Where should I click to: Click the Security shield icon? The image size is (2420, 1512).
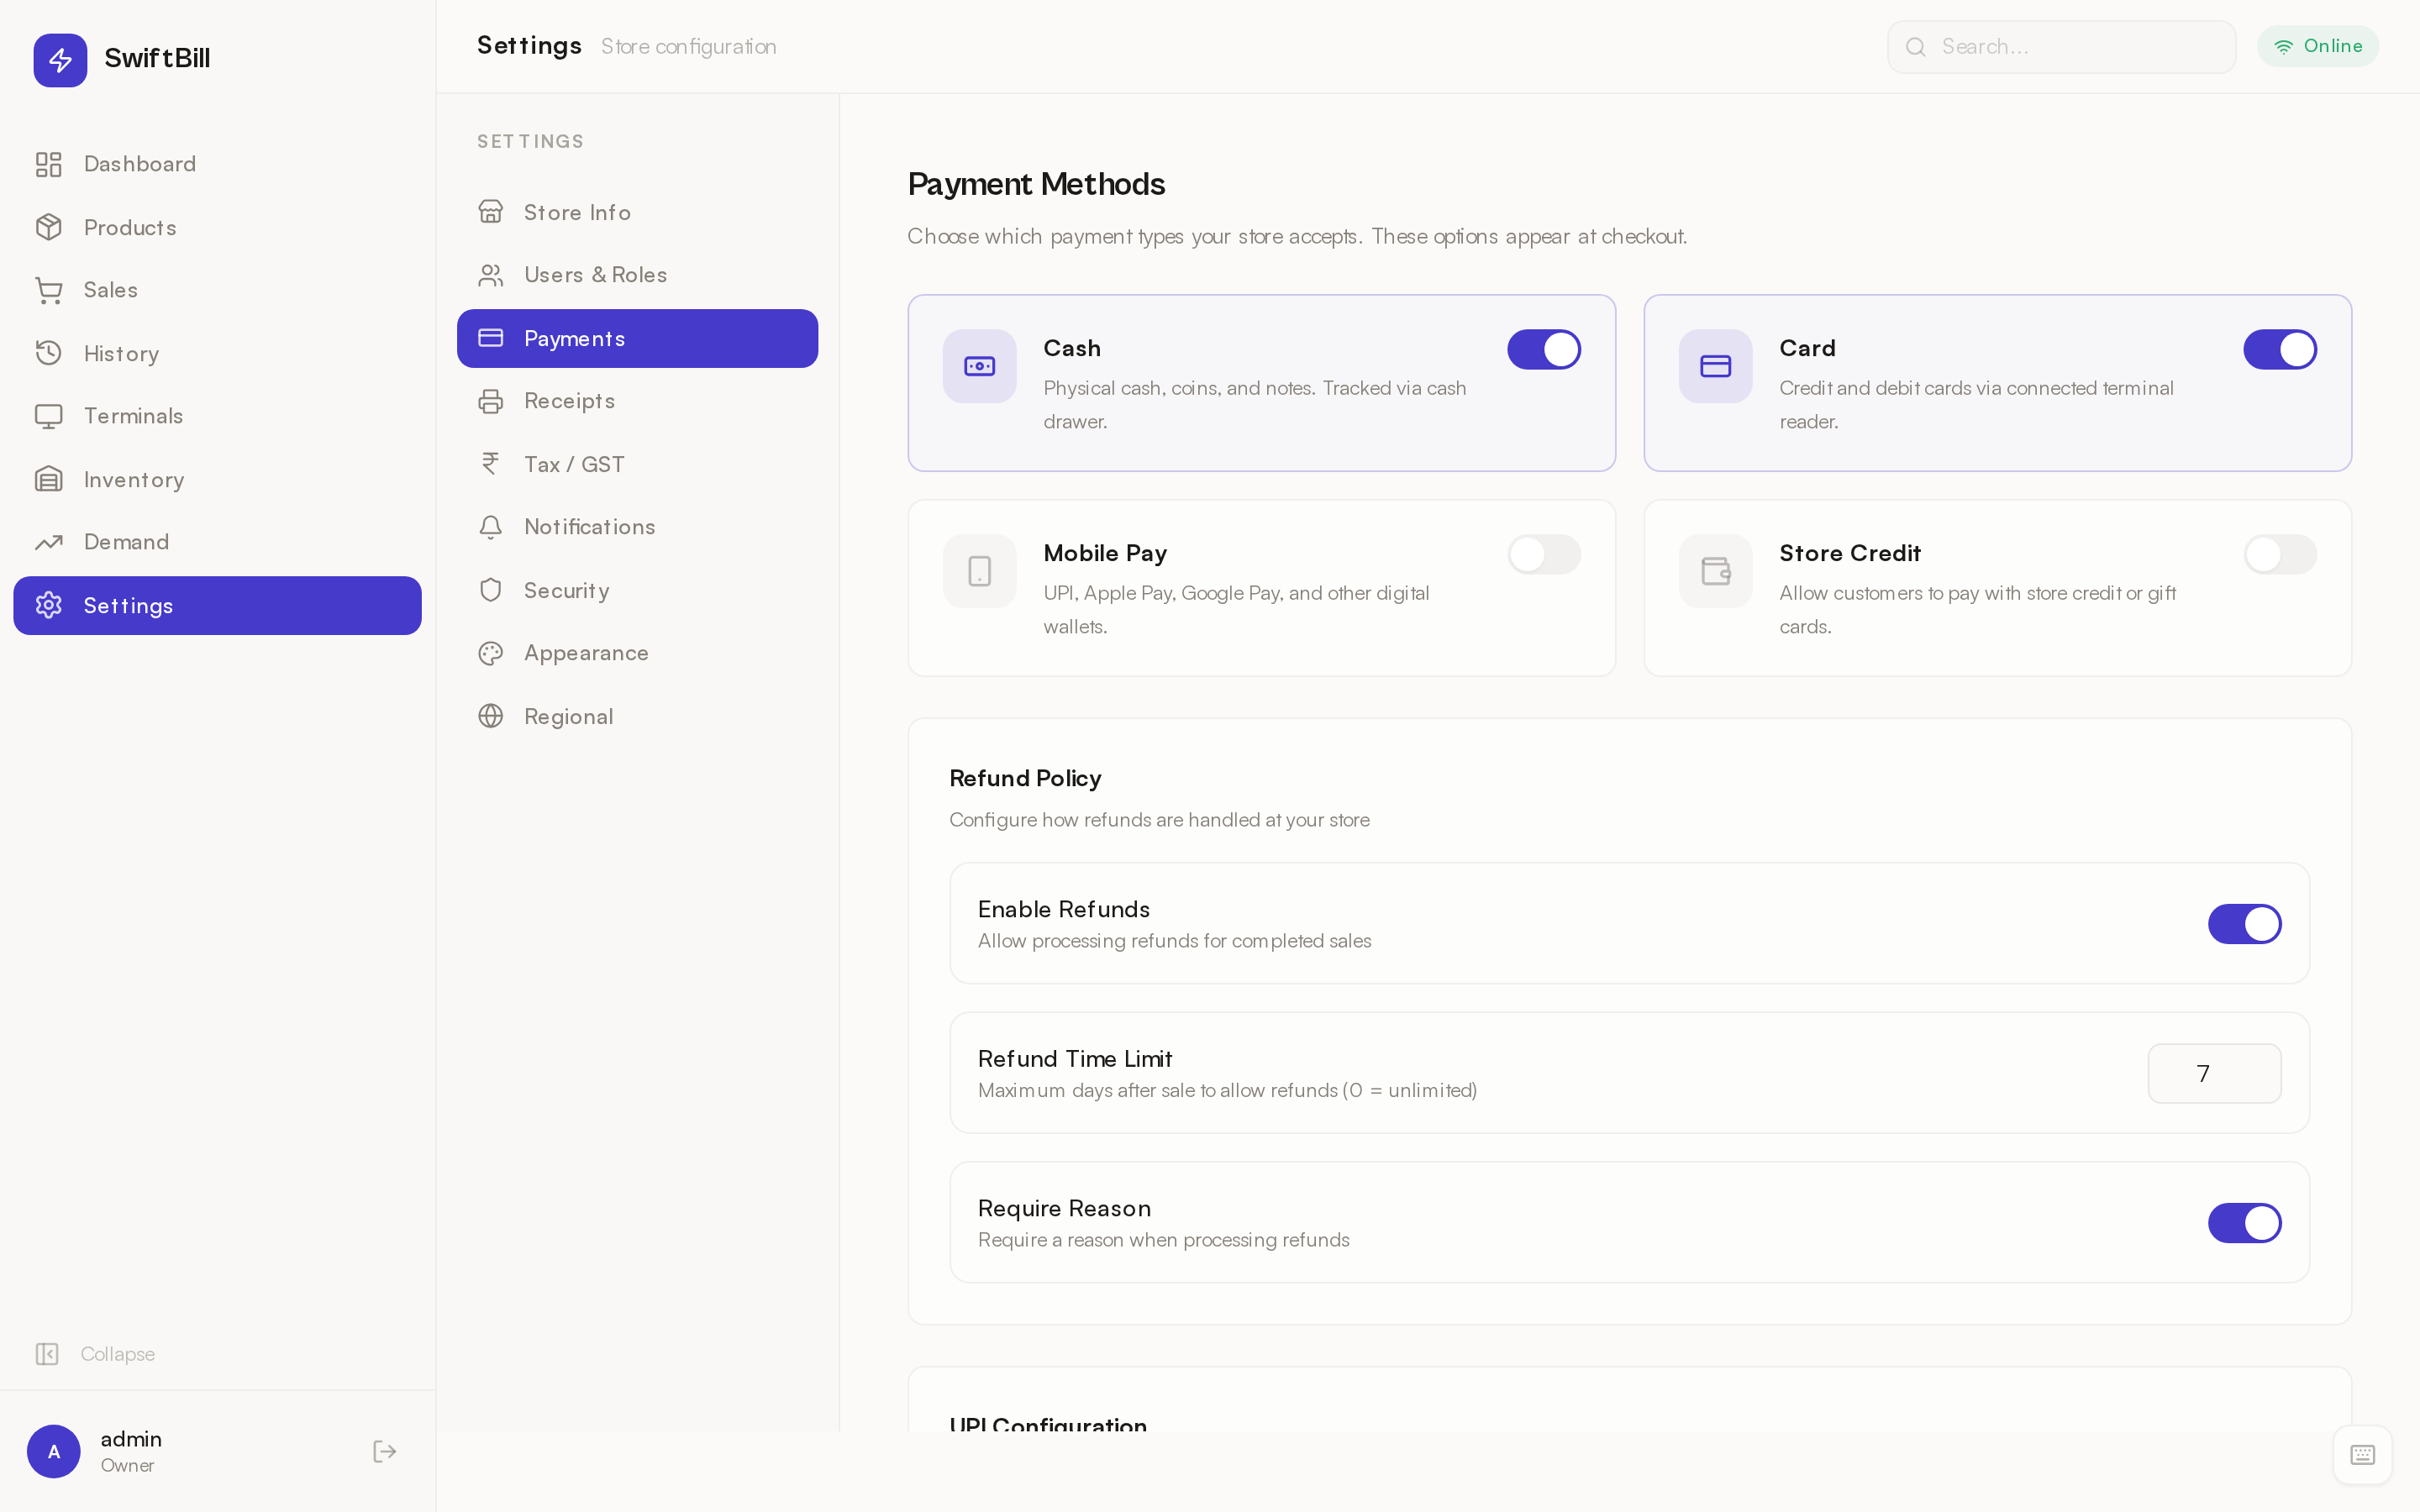pyautogui.click(x=490, y=590)
